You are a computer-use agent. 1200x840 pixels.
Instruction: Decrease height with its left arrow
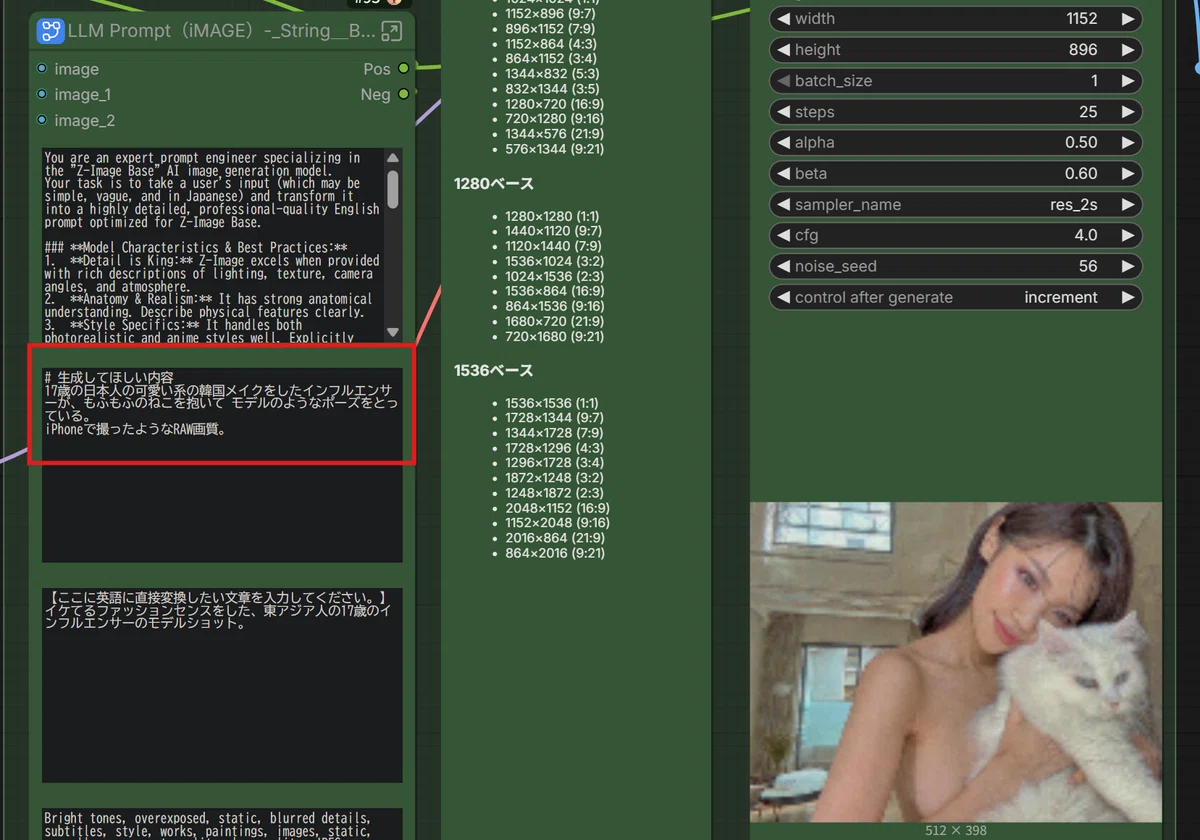point(783,50)
